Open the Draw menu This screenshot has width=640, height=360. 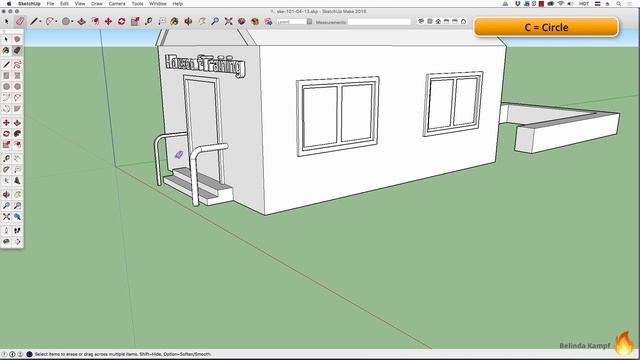[97, 4]
